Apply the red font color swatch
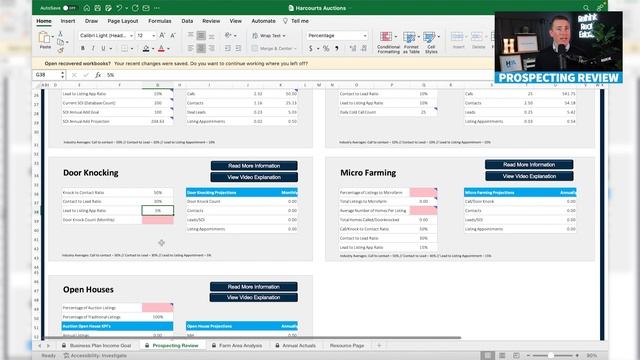 pos(161,49)
